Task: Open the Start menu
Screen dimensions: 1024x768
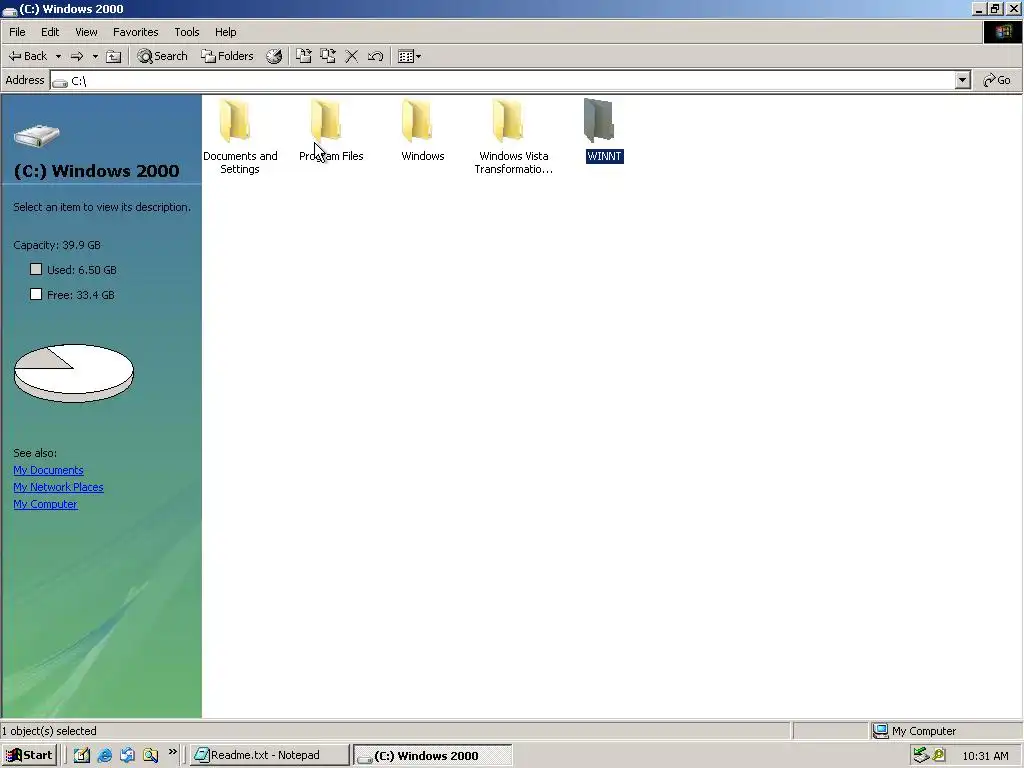Action: [x=31, y=756]
